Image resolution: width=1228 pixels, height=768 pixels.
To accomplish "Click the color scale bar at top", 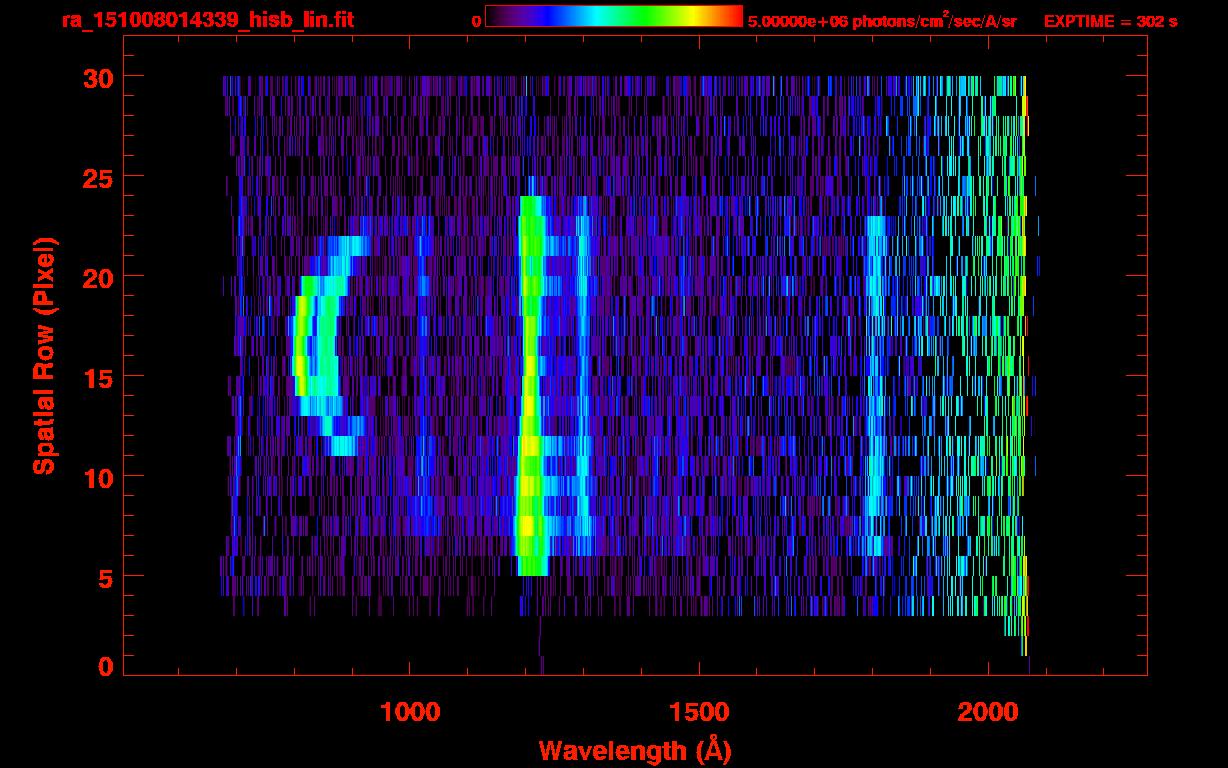I will (x=613, y=16).
